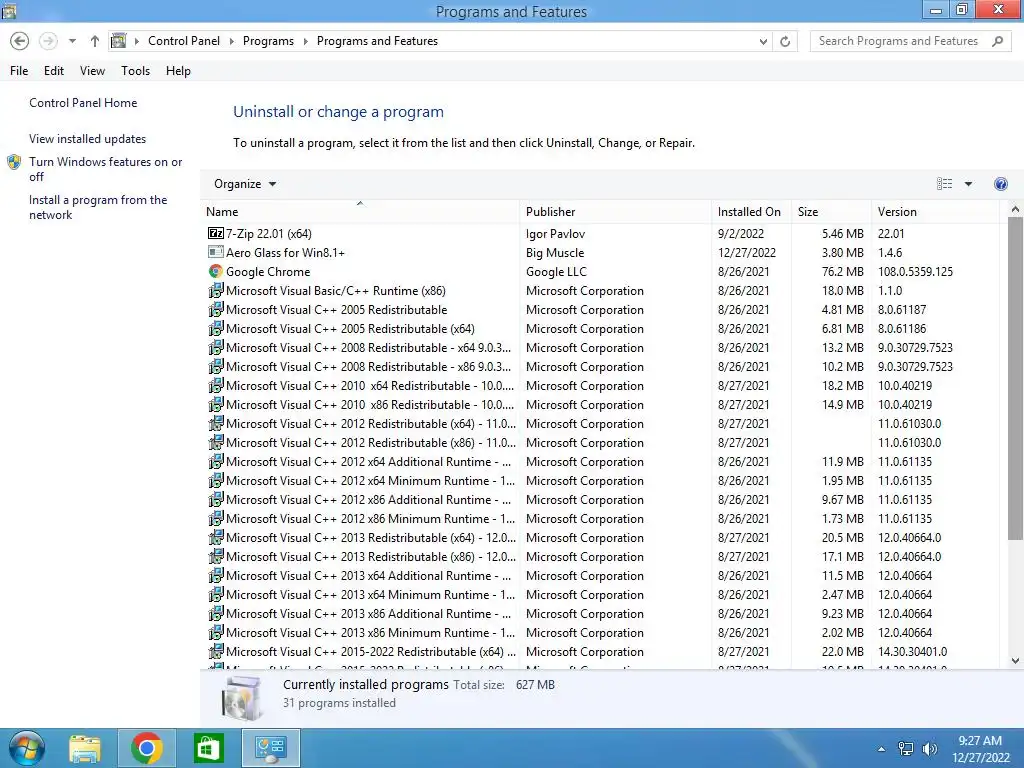Open Turn Windows features on or off

coord(105,169)
